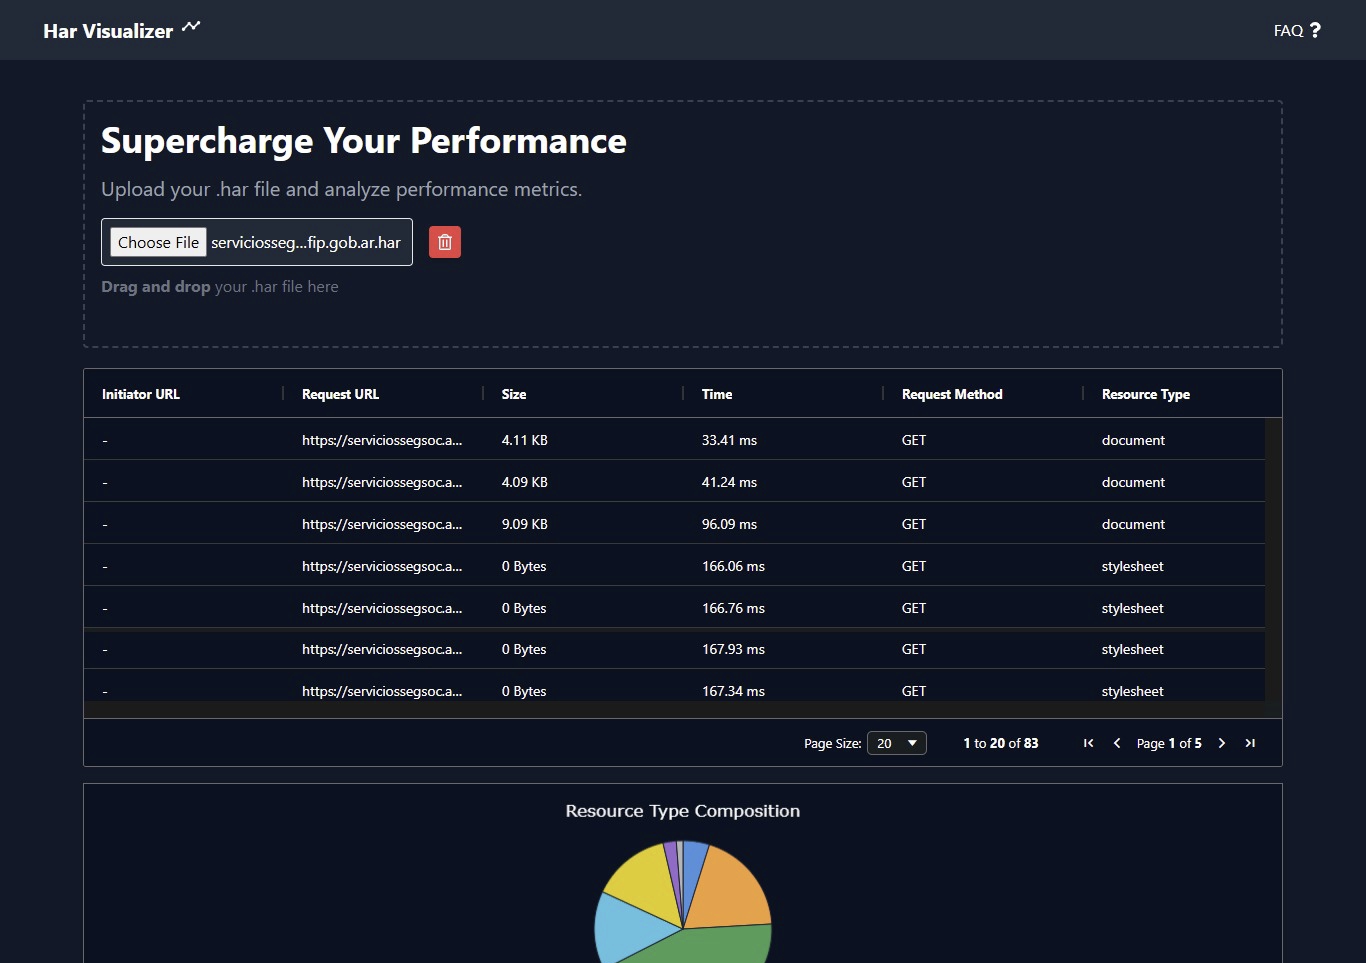Click the Har Visualizer title

click(x=108, y=31)
